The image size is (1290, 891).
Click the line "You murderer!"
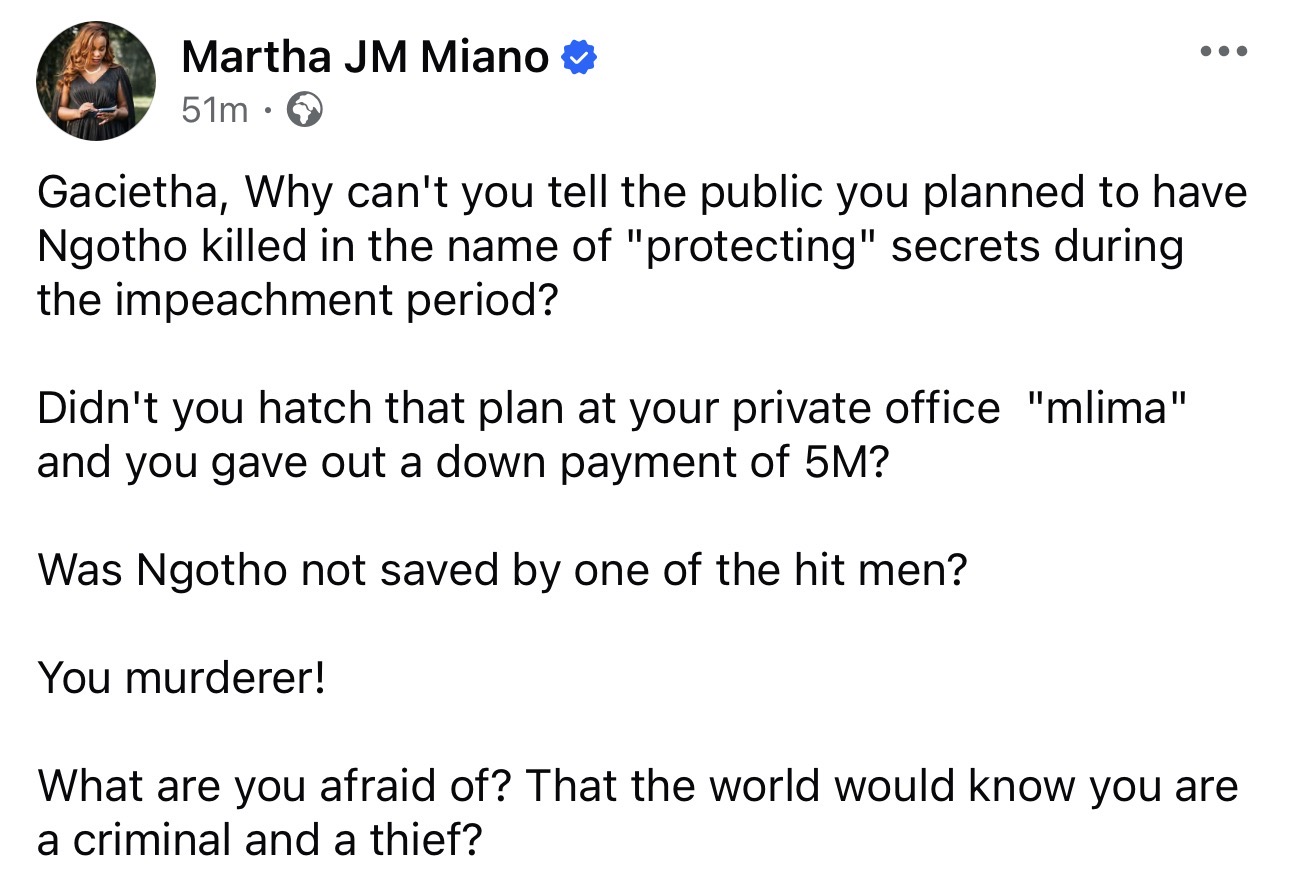(x=181, y=679)
